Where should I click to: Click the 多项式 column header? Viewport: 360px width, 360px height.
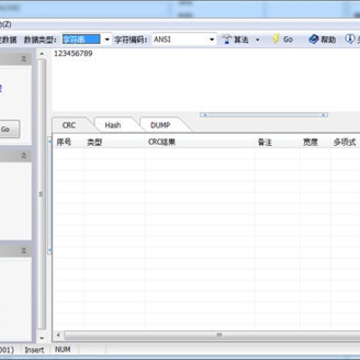pyautogui.click(x=345, y=142)
